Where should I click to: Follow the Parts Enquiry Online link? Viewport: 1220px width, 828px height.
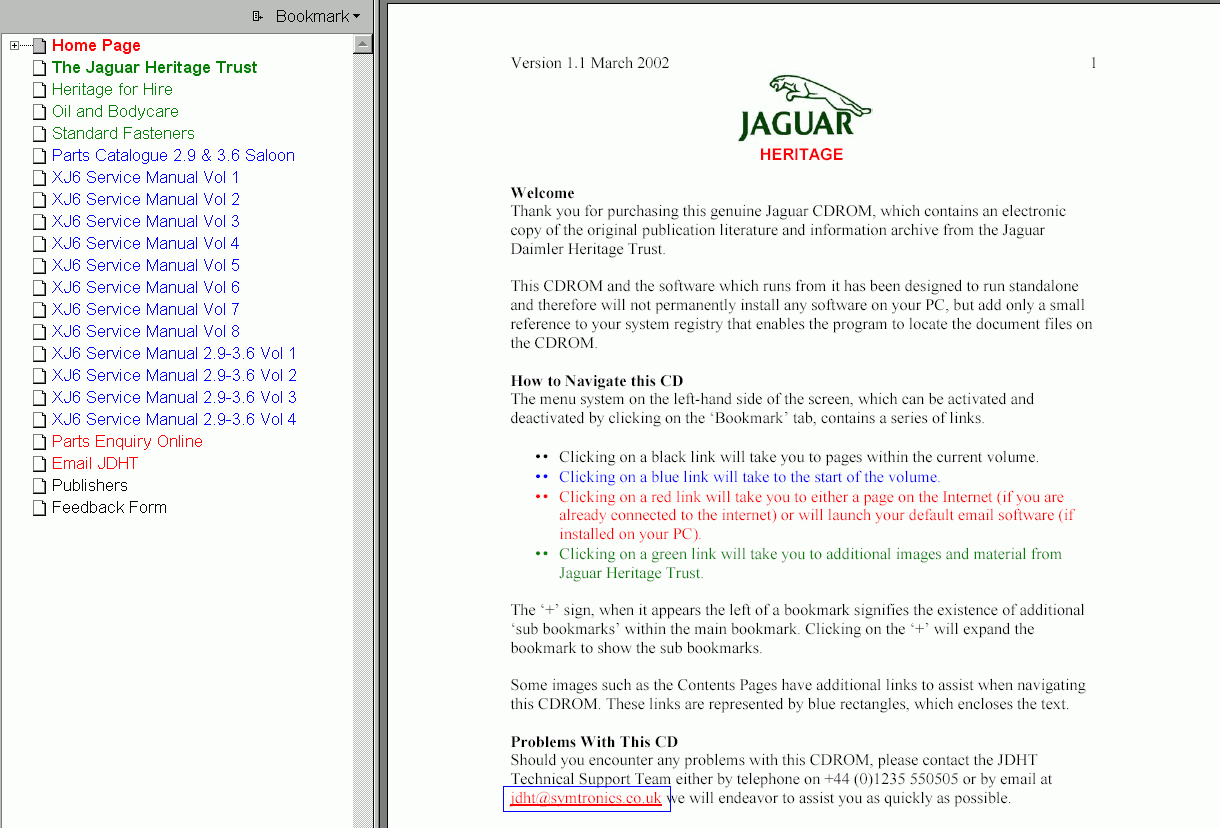[x=127, y=441]
